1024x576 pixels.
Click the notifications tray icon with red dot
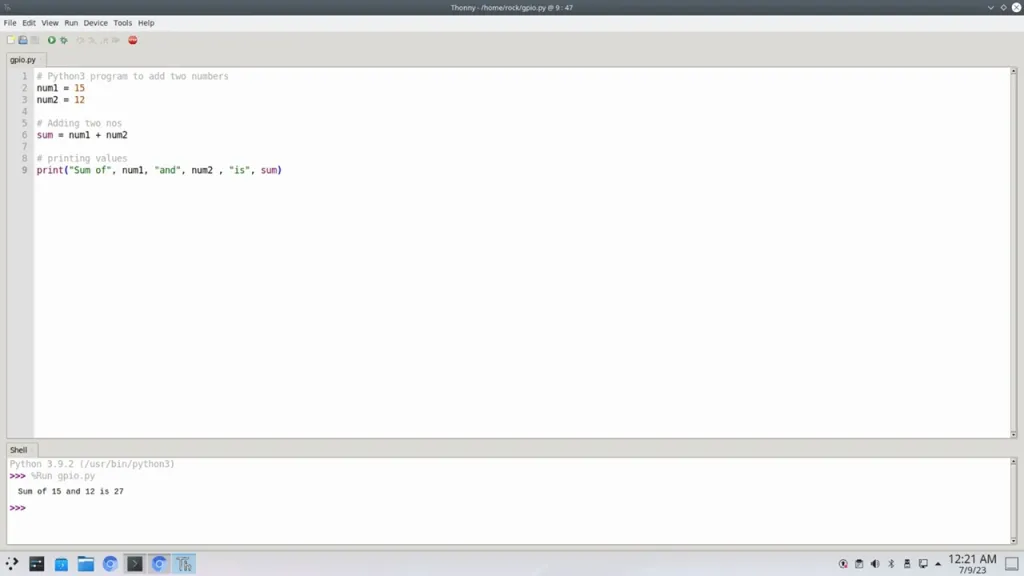[843, 564]
